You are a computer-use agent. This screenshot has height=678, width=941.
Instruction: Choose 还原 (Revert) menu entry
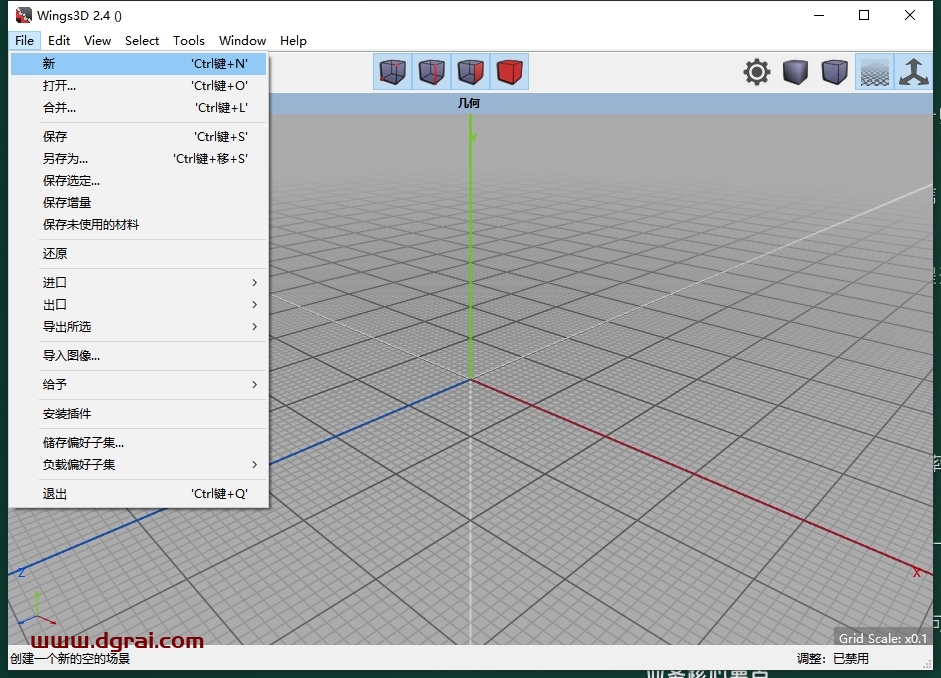point(139,254)
